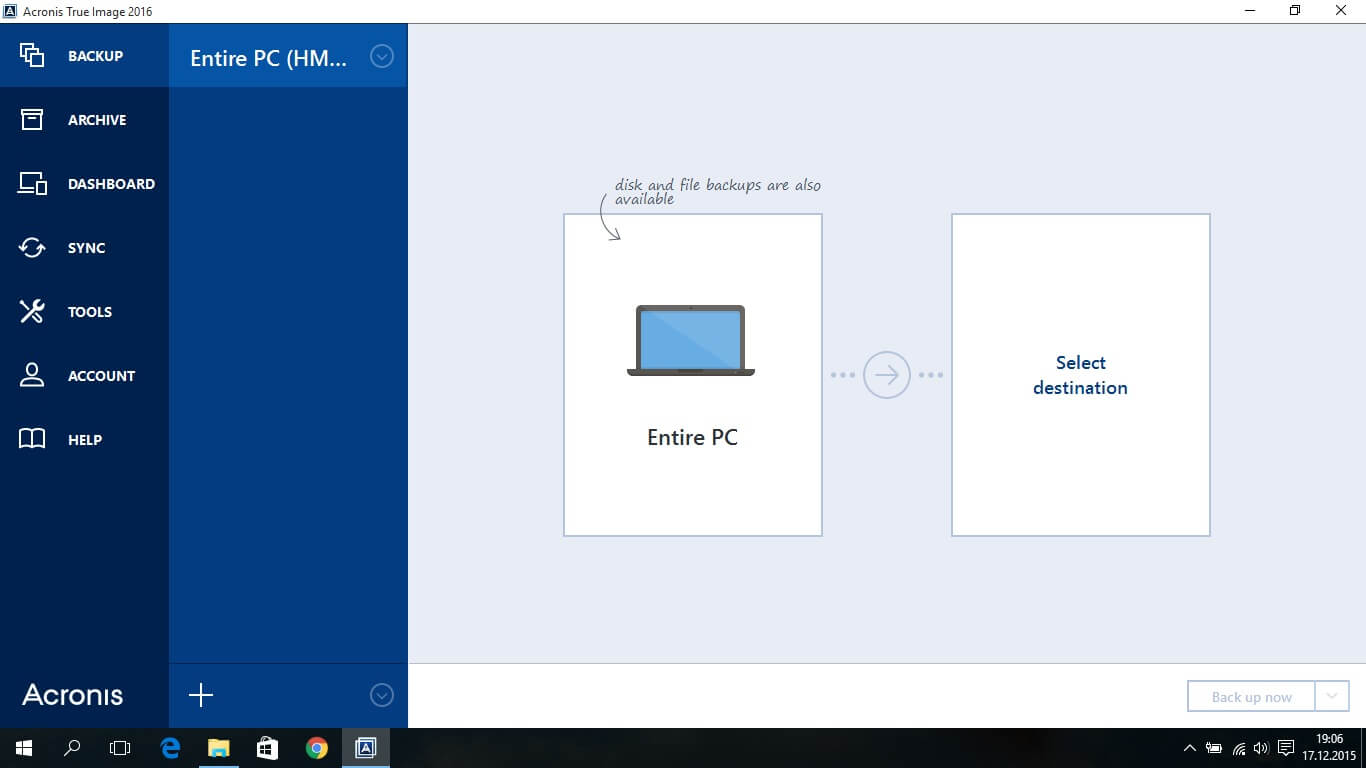Screen dimensions: 1366x768
Task: Expand the Entire PC backup chevron menu
Action: point(382,57)
